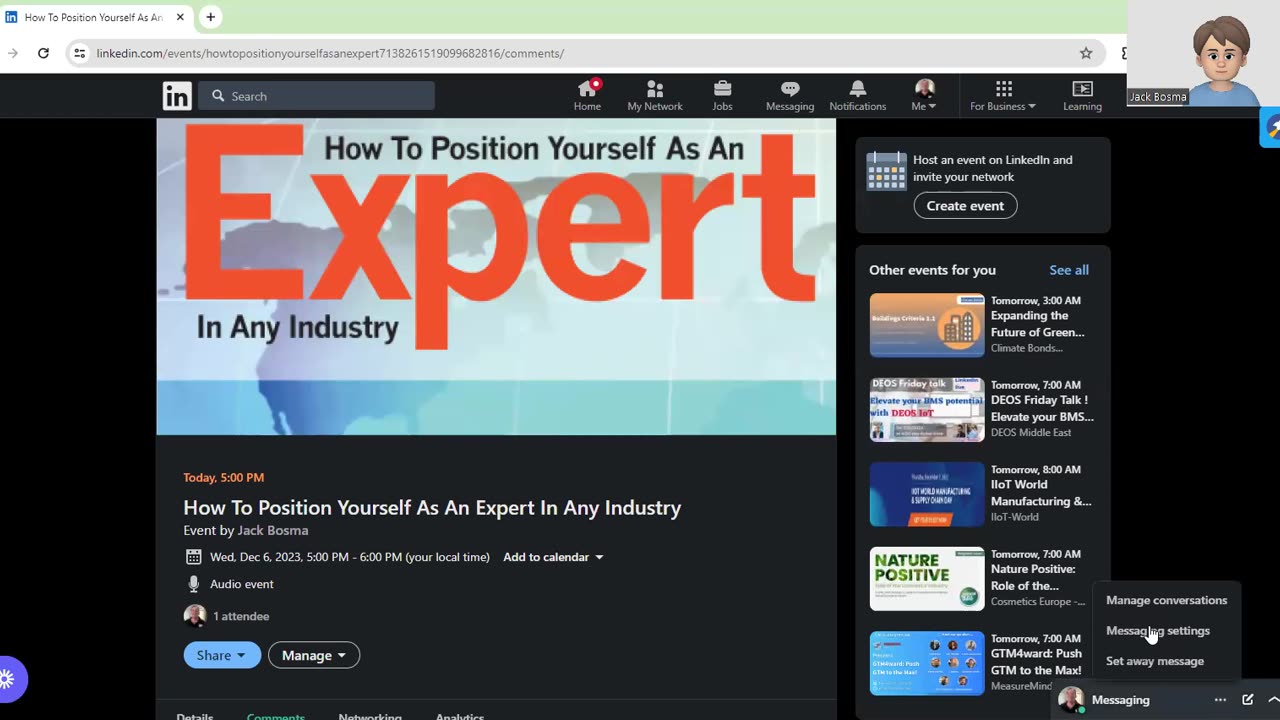Open the Notifications bell
The width and height of the screenshot is (1280, 720).
857,96
